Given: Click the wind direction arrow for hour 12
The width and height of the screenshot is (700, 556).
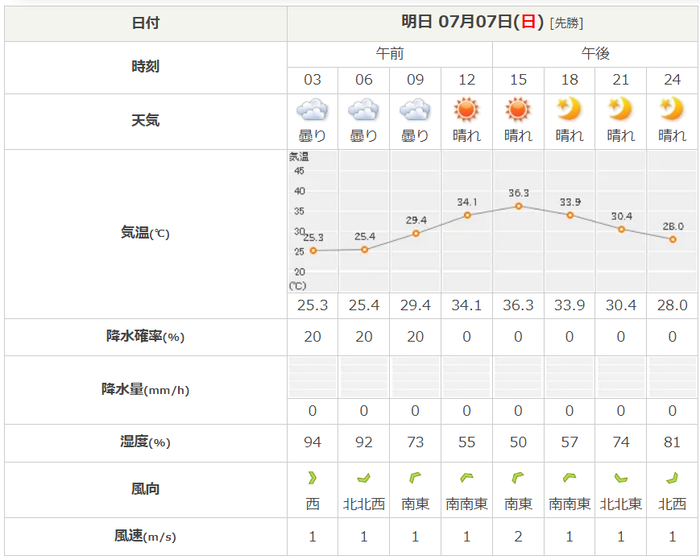Looking at the screenshot, I should pos(467,478).
